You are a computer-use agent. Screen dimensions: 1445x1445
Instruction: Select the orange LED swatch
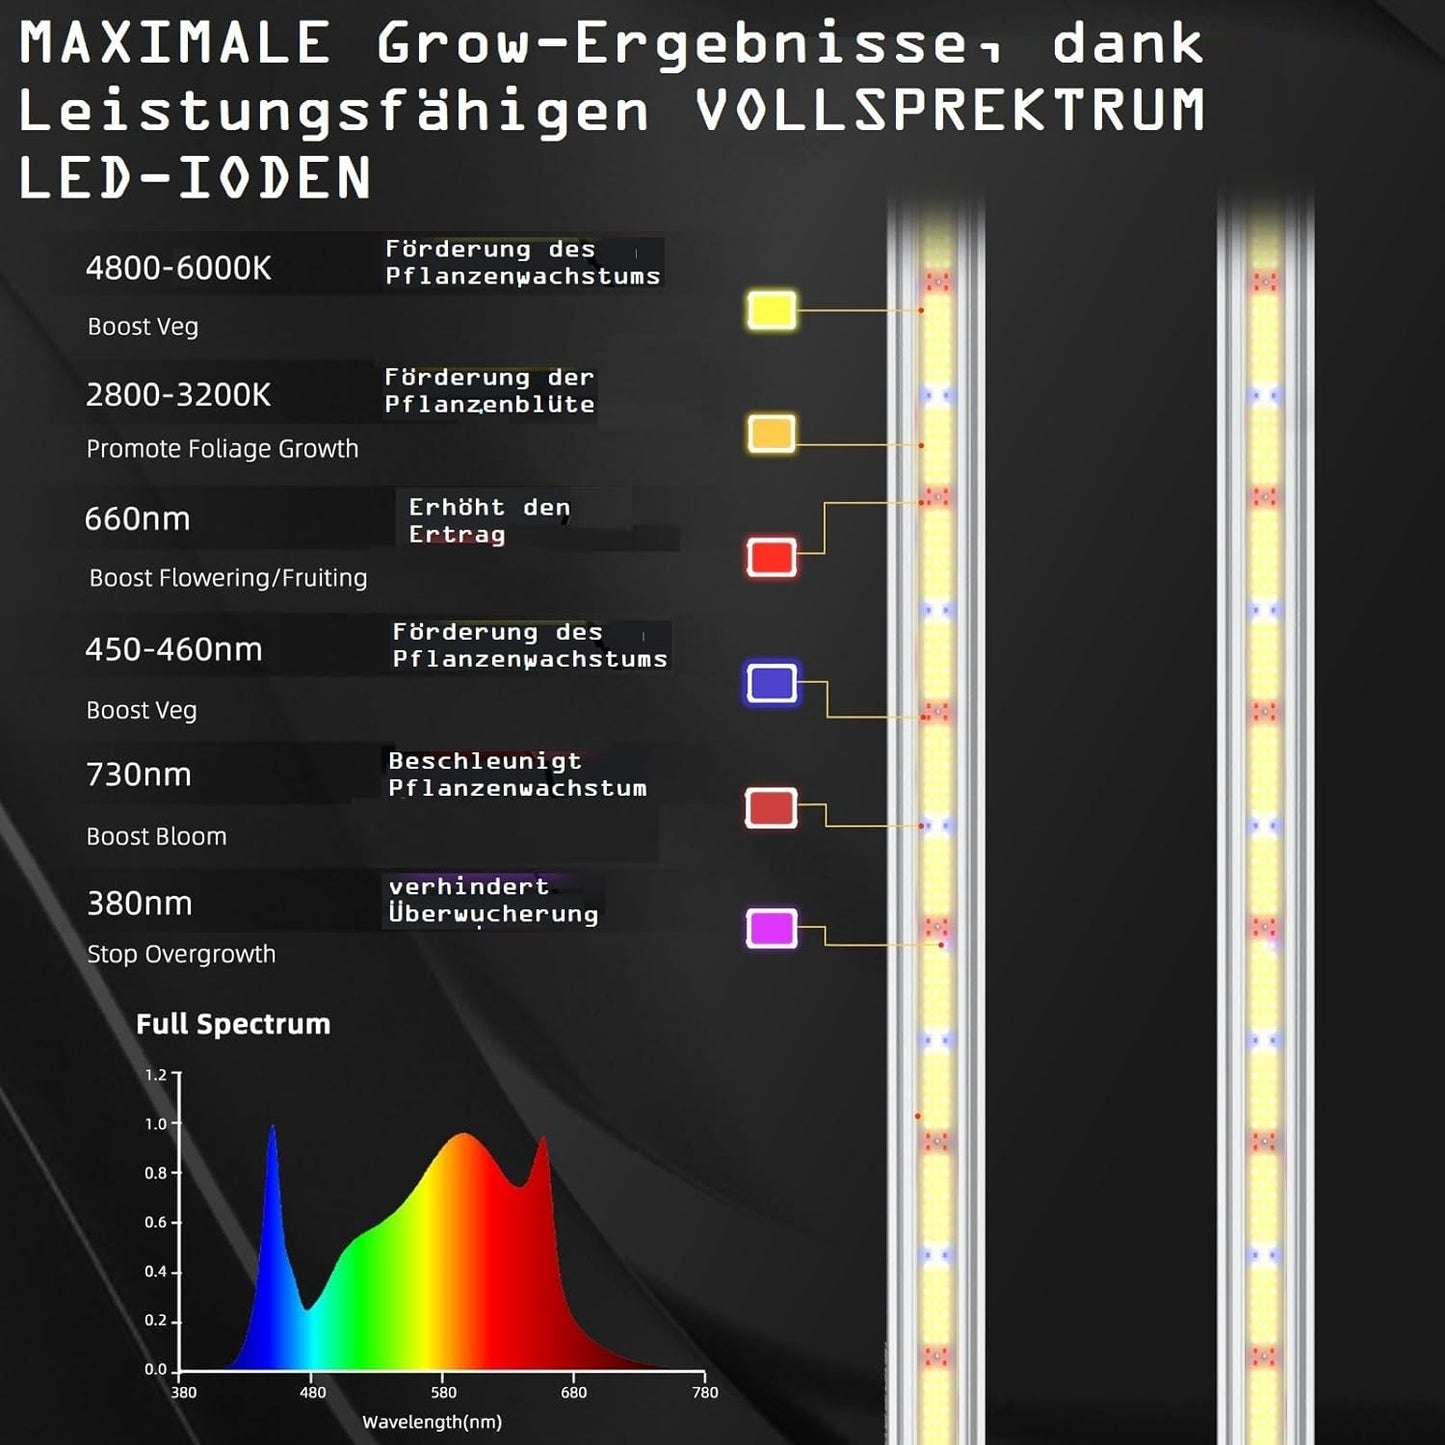(x=770, y=435)
